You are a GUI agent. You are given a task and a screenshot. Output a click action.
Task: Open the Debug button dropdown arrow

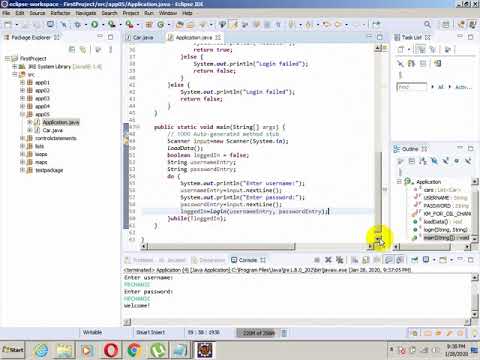pyautogui.click(x=86, y=25)
